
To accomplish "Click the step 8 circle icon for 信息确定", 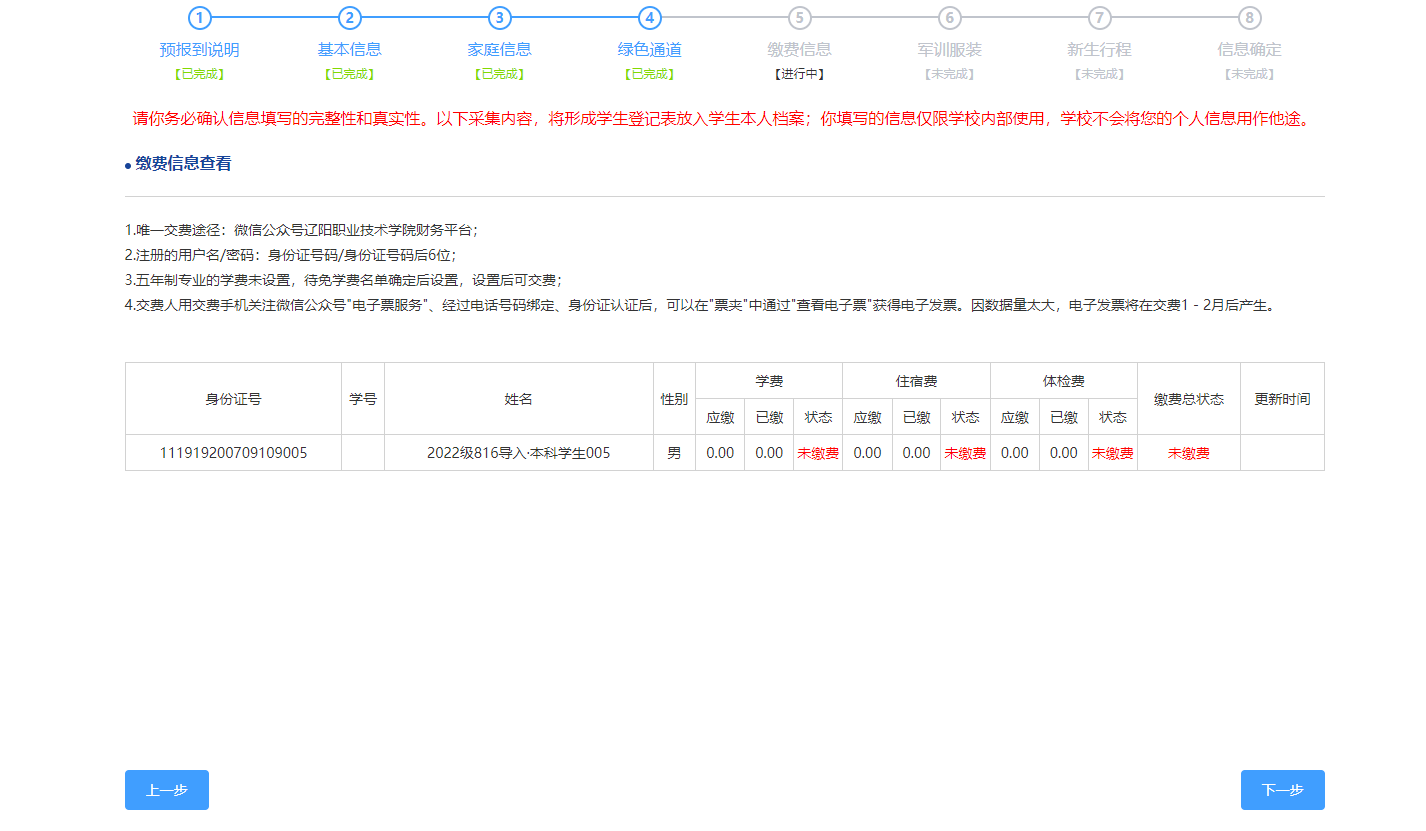I will pos(1250,18).
